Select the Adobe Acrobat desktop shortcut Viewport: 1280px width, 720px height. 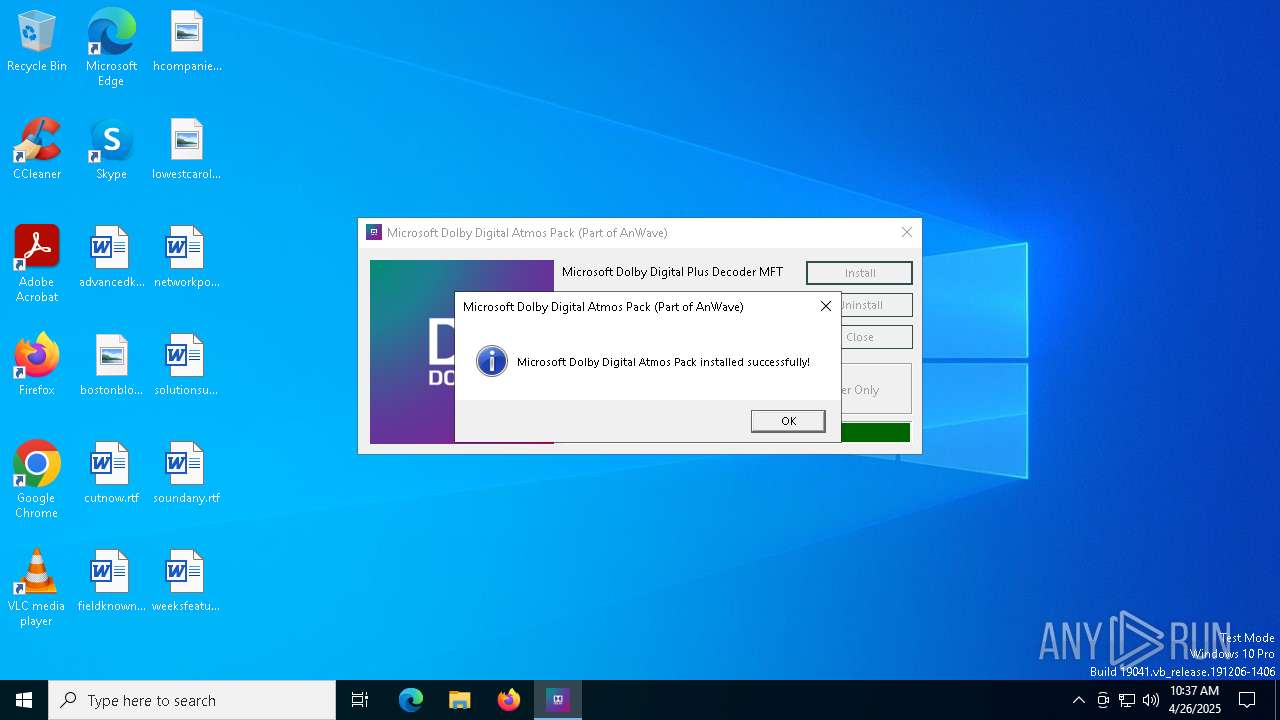tap(37, 264)
